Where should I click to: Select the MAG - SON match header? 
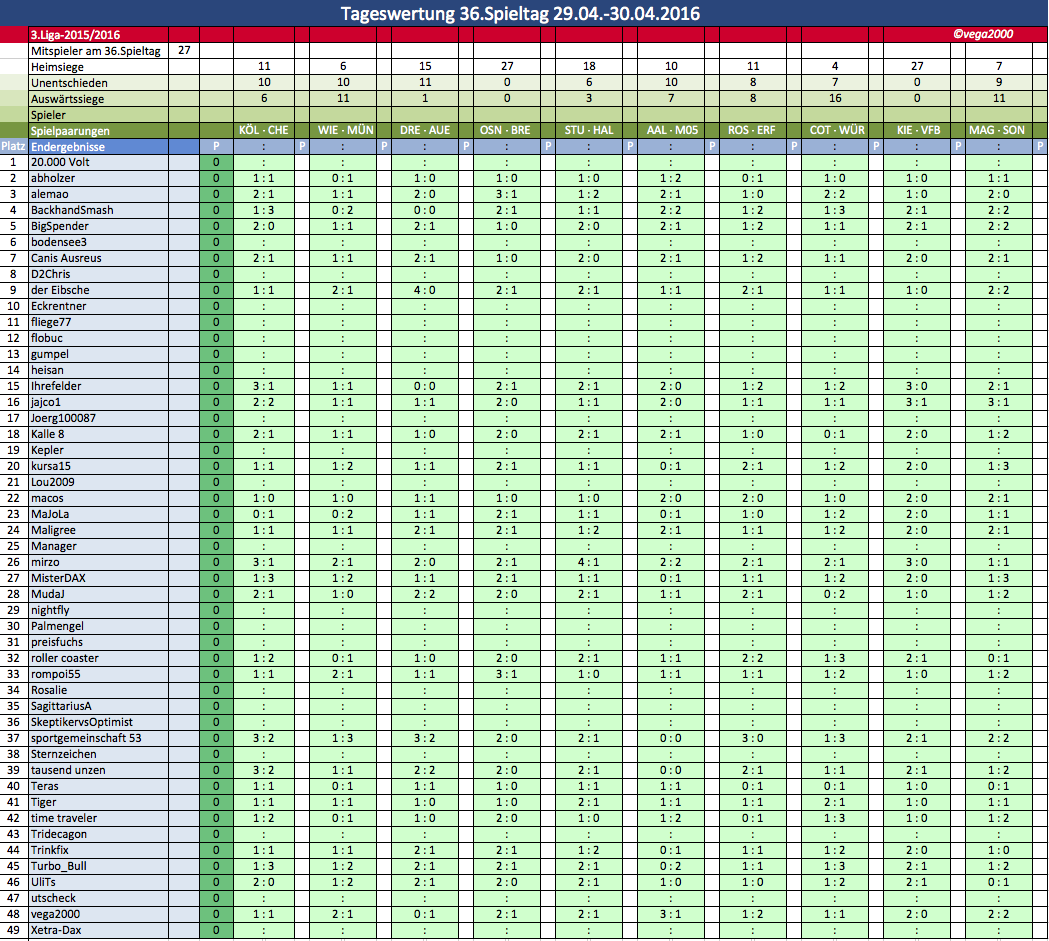click(x=999, y=130)
